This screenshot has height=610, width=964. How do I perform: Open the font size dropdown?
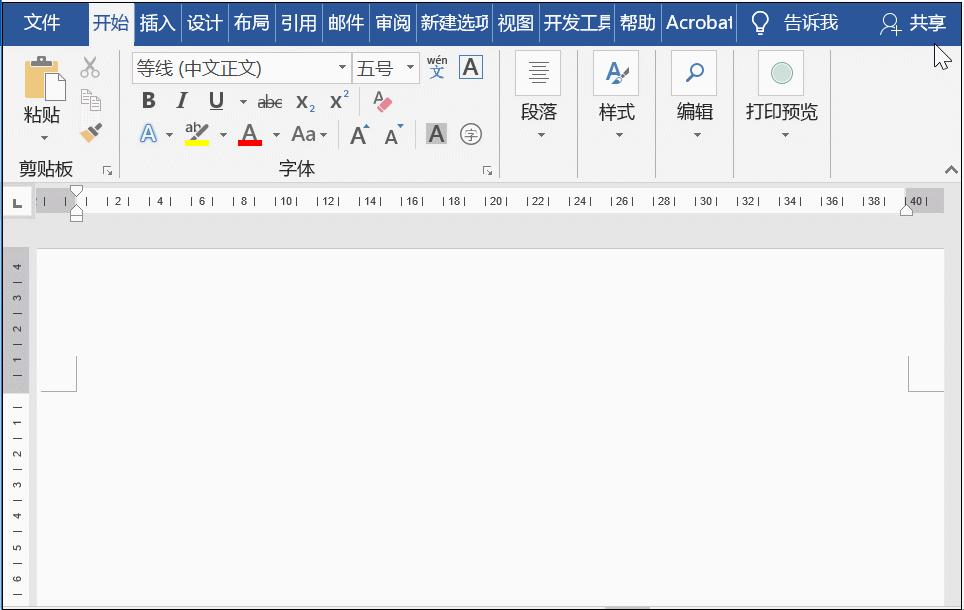point(409,67)
